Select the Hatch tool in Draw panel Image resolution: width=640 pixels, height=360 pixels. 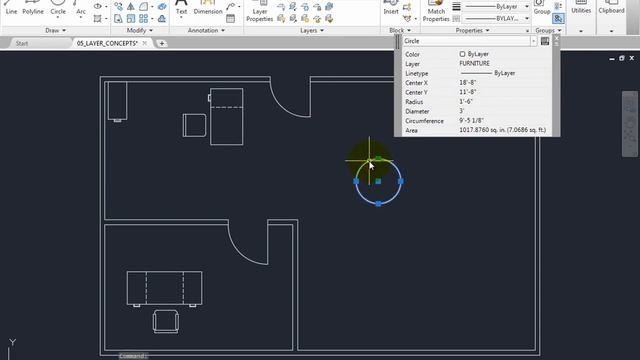97,18
